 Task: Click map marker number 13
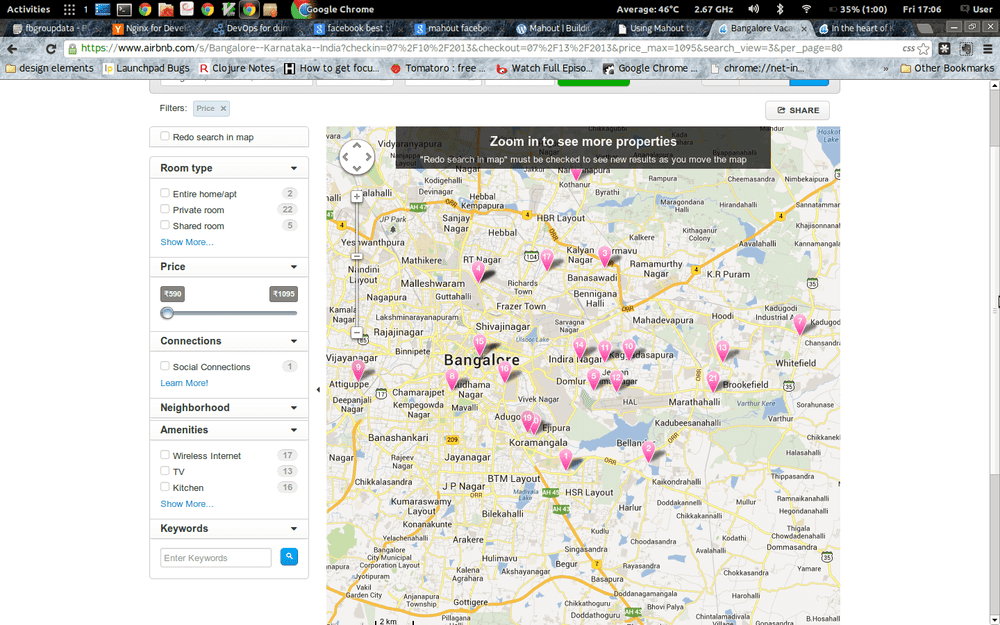click(722, 350)
